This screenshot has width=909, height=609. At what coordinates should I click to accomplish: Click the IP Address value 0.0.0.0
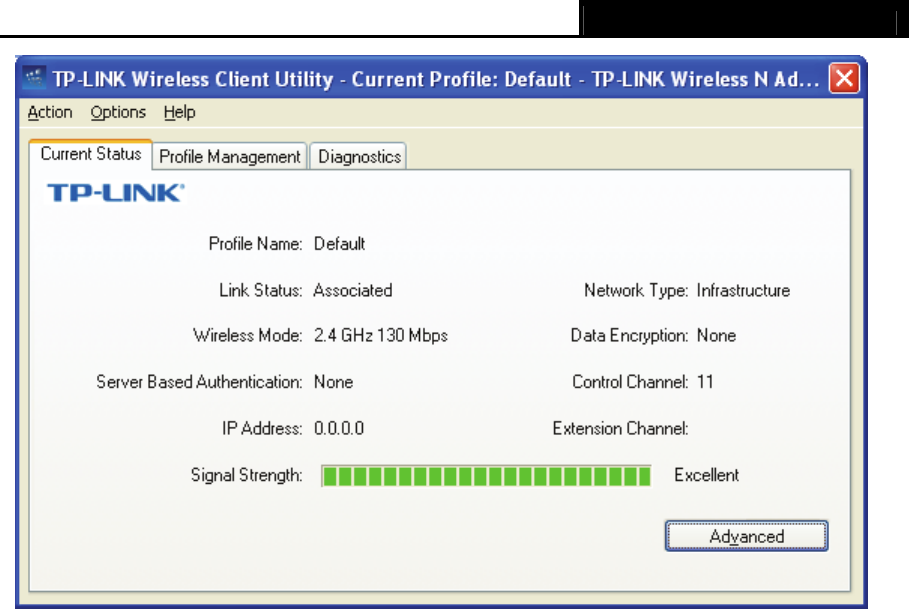(x=339, y=429)
